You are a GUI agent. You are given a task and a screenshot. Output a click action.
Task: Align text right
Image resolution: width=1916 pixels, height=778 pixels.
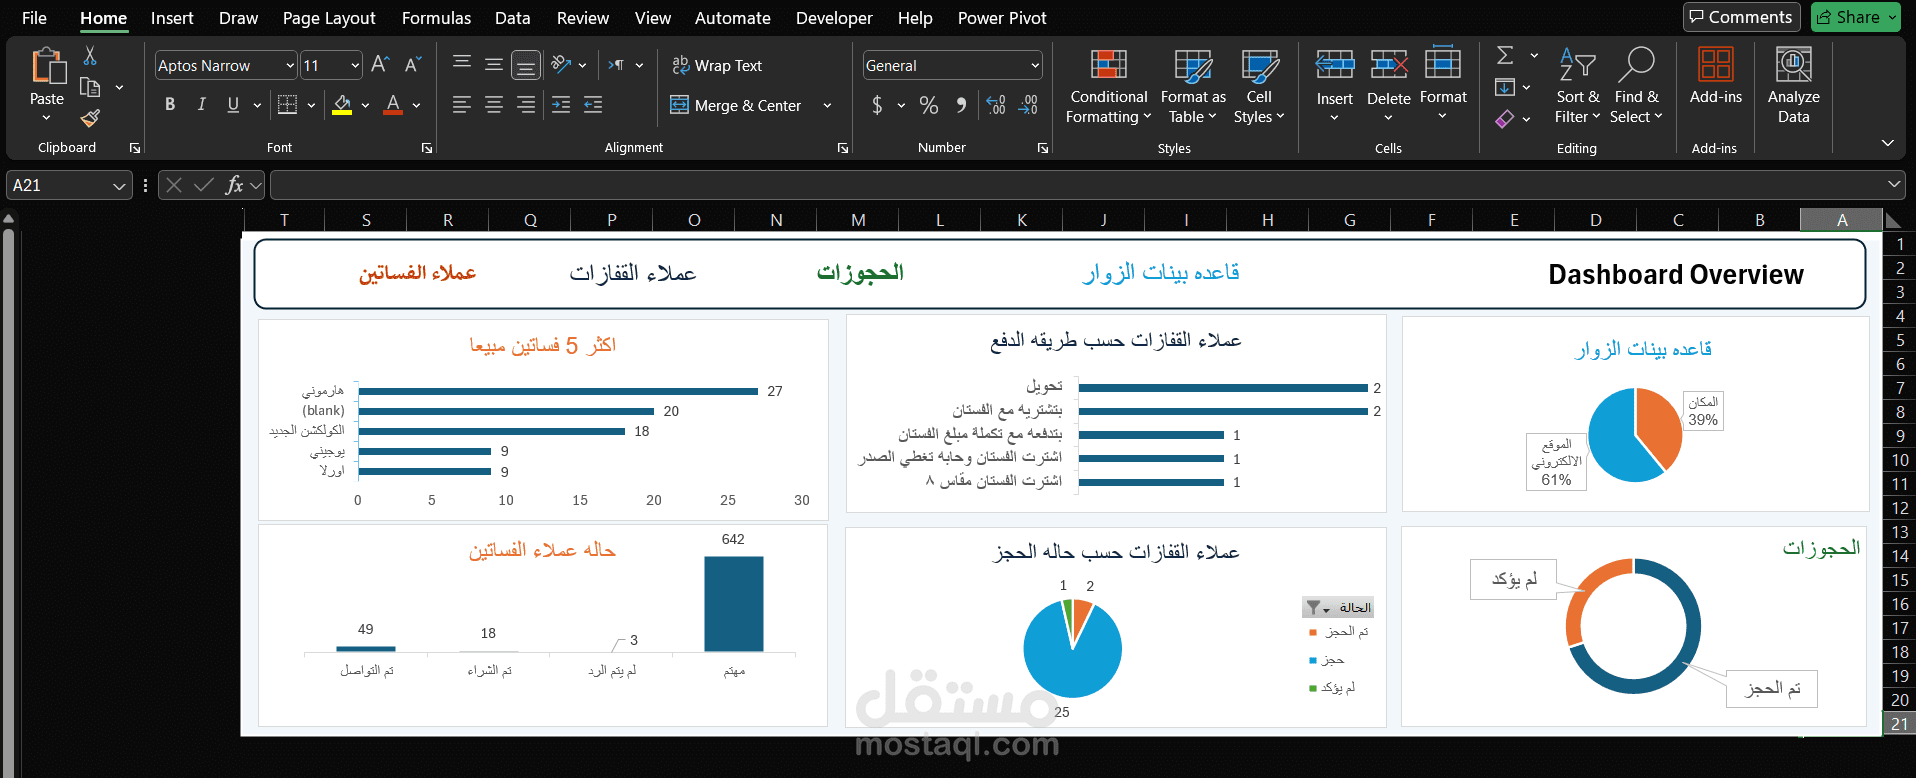click(526, 104)
